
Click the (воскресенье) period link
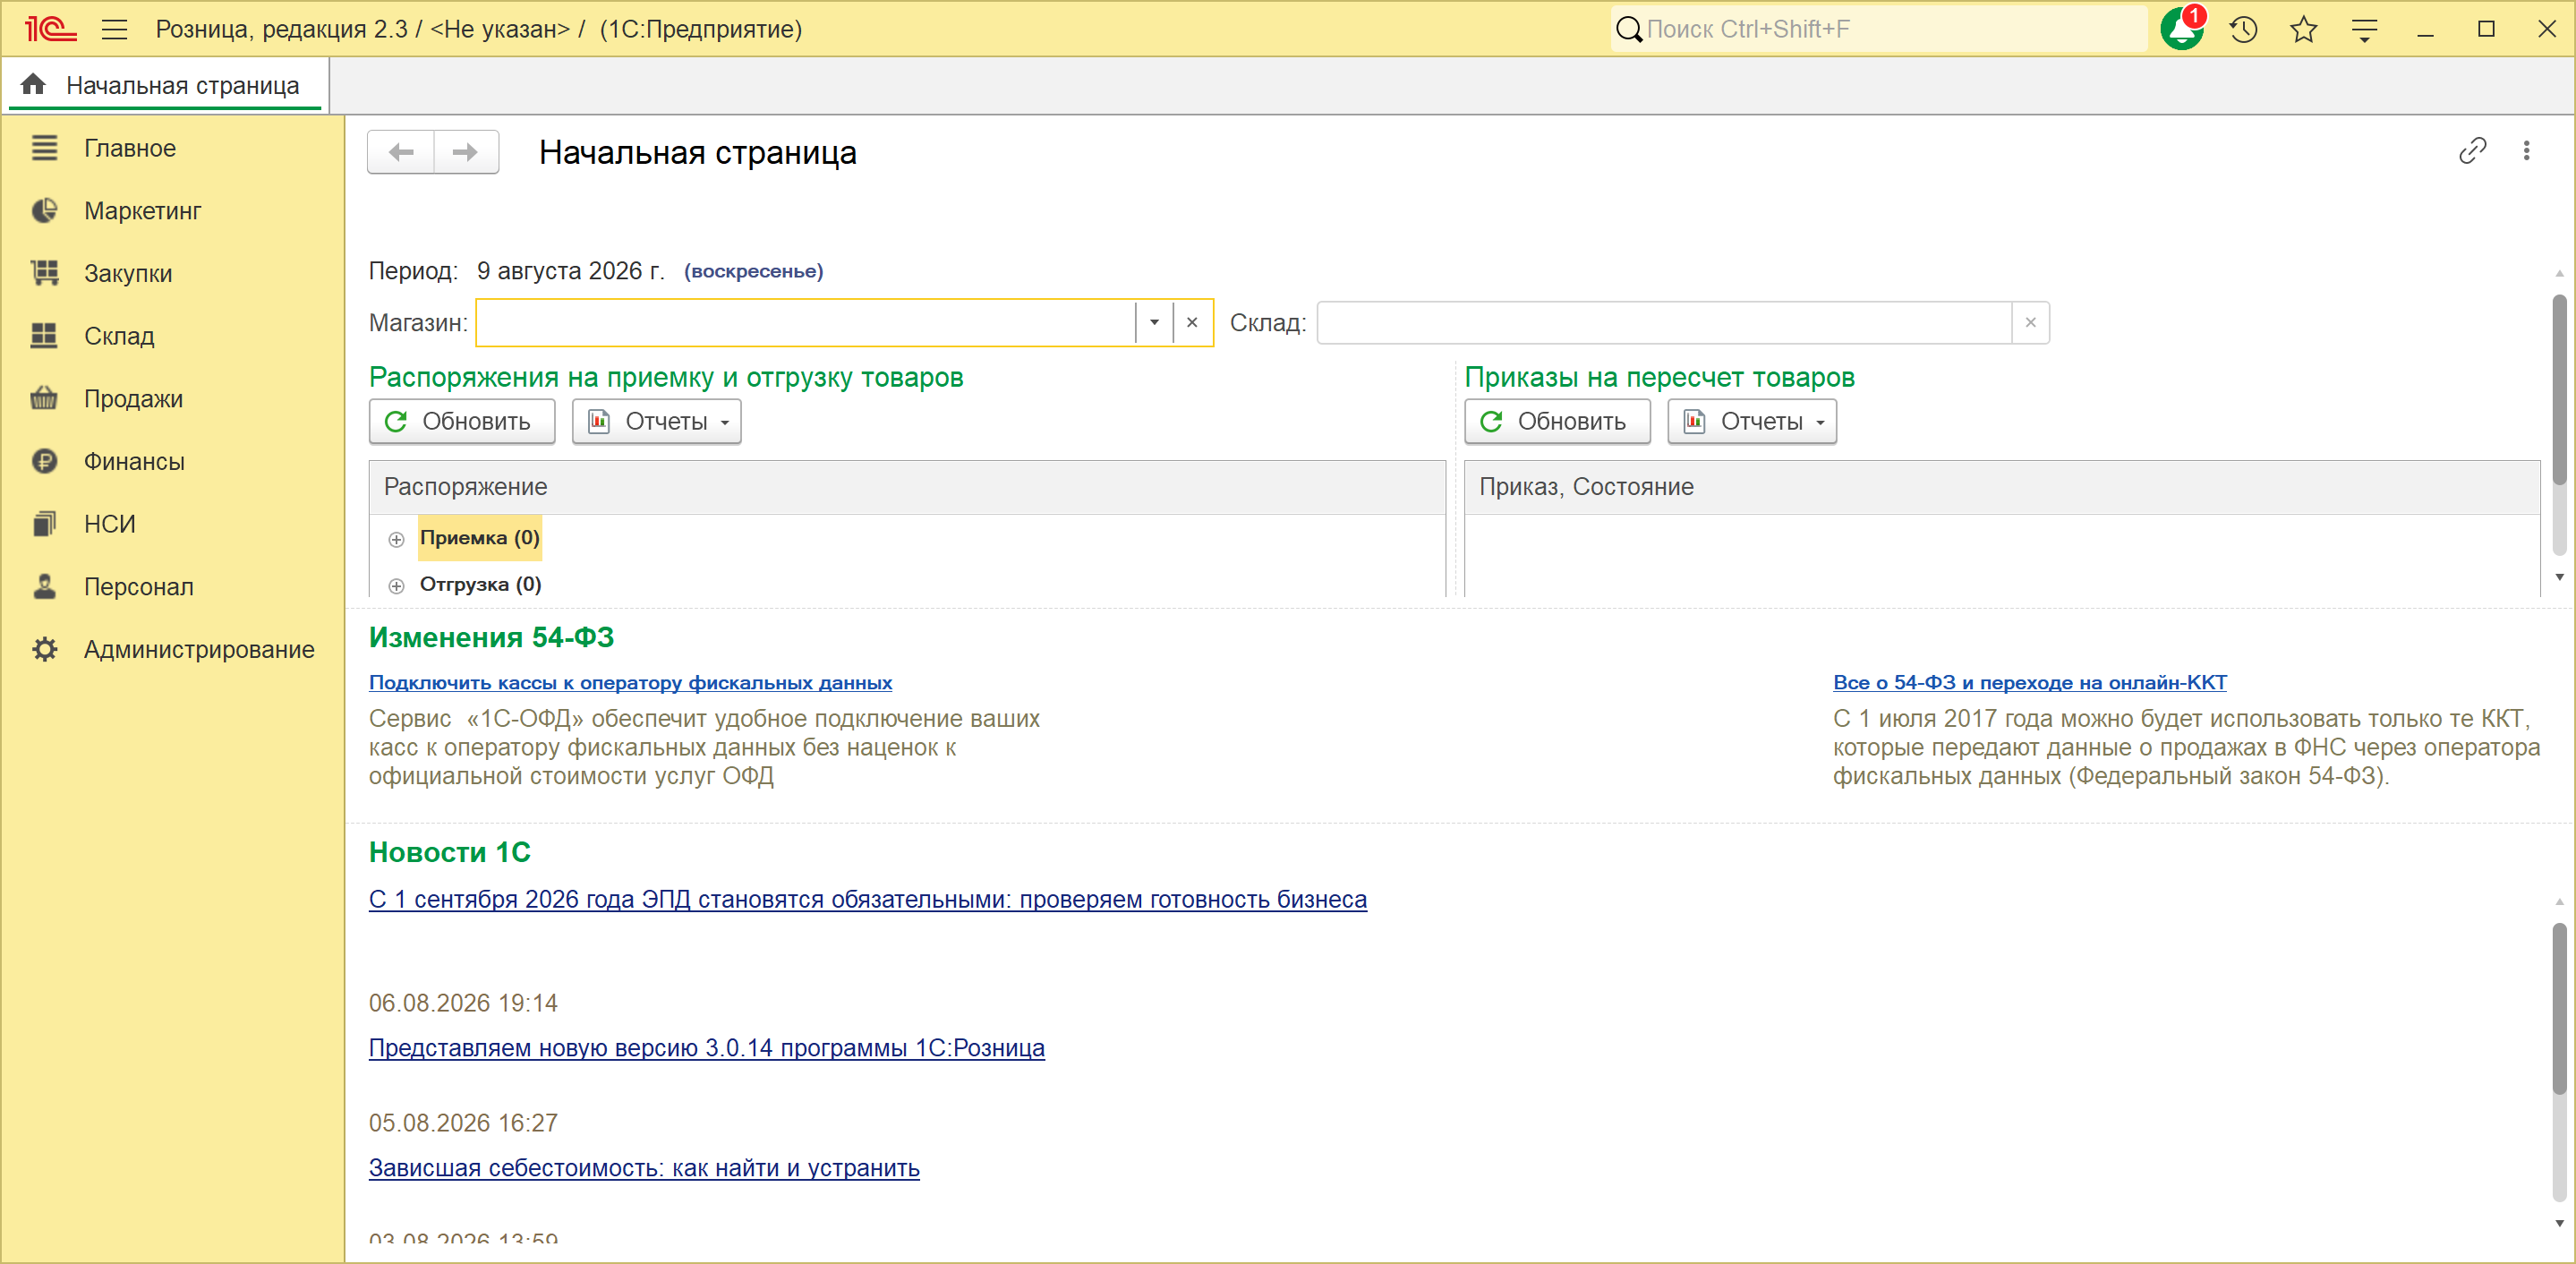pyautogui.click(x=753, y=271)
